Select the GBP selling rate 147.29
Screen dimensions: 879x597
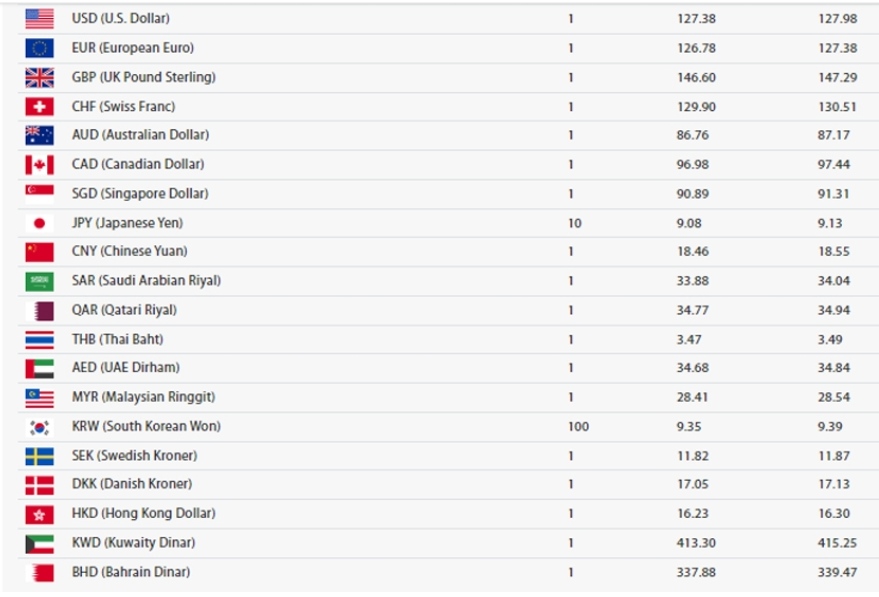[x=838, y=77]
